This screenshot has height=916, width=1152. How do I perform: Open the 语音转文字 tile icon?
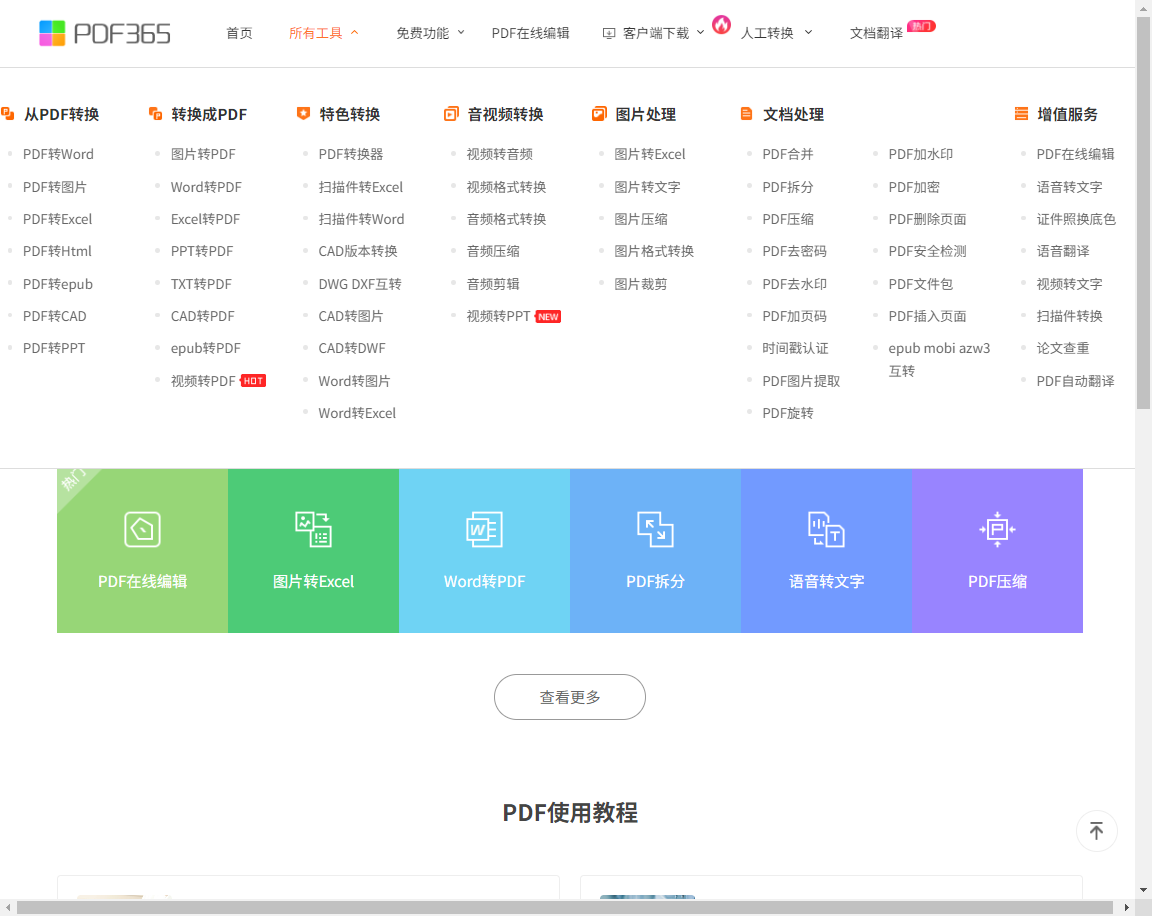(827, 530)
